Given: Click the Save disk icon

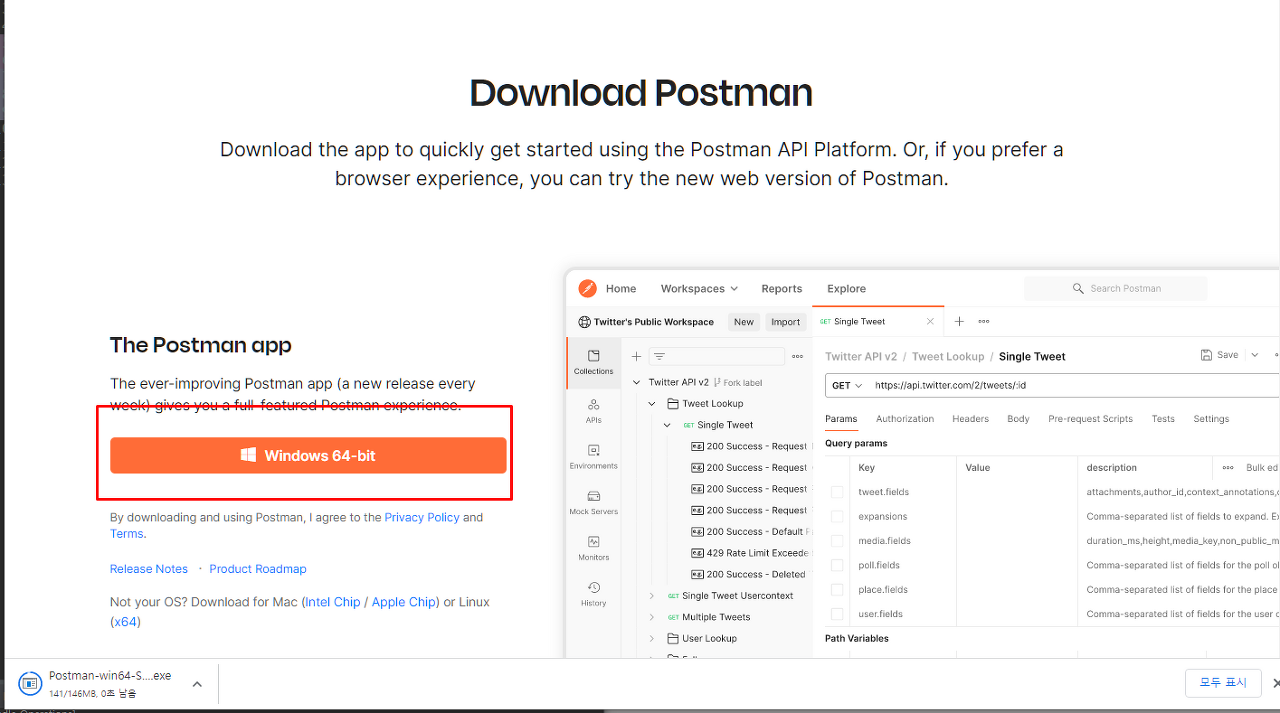Looking at the screenshot, I should pyautogui.click(x=1206, y=355).
